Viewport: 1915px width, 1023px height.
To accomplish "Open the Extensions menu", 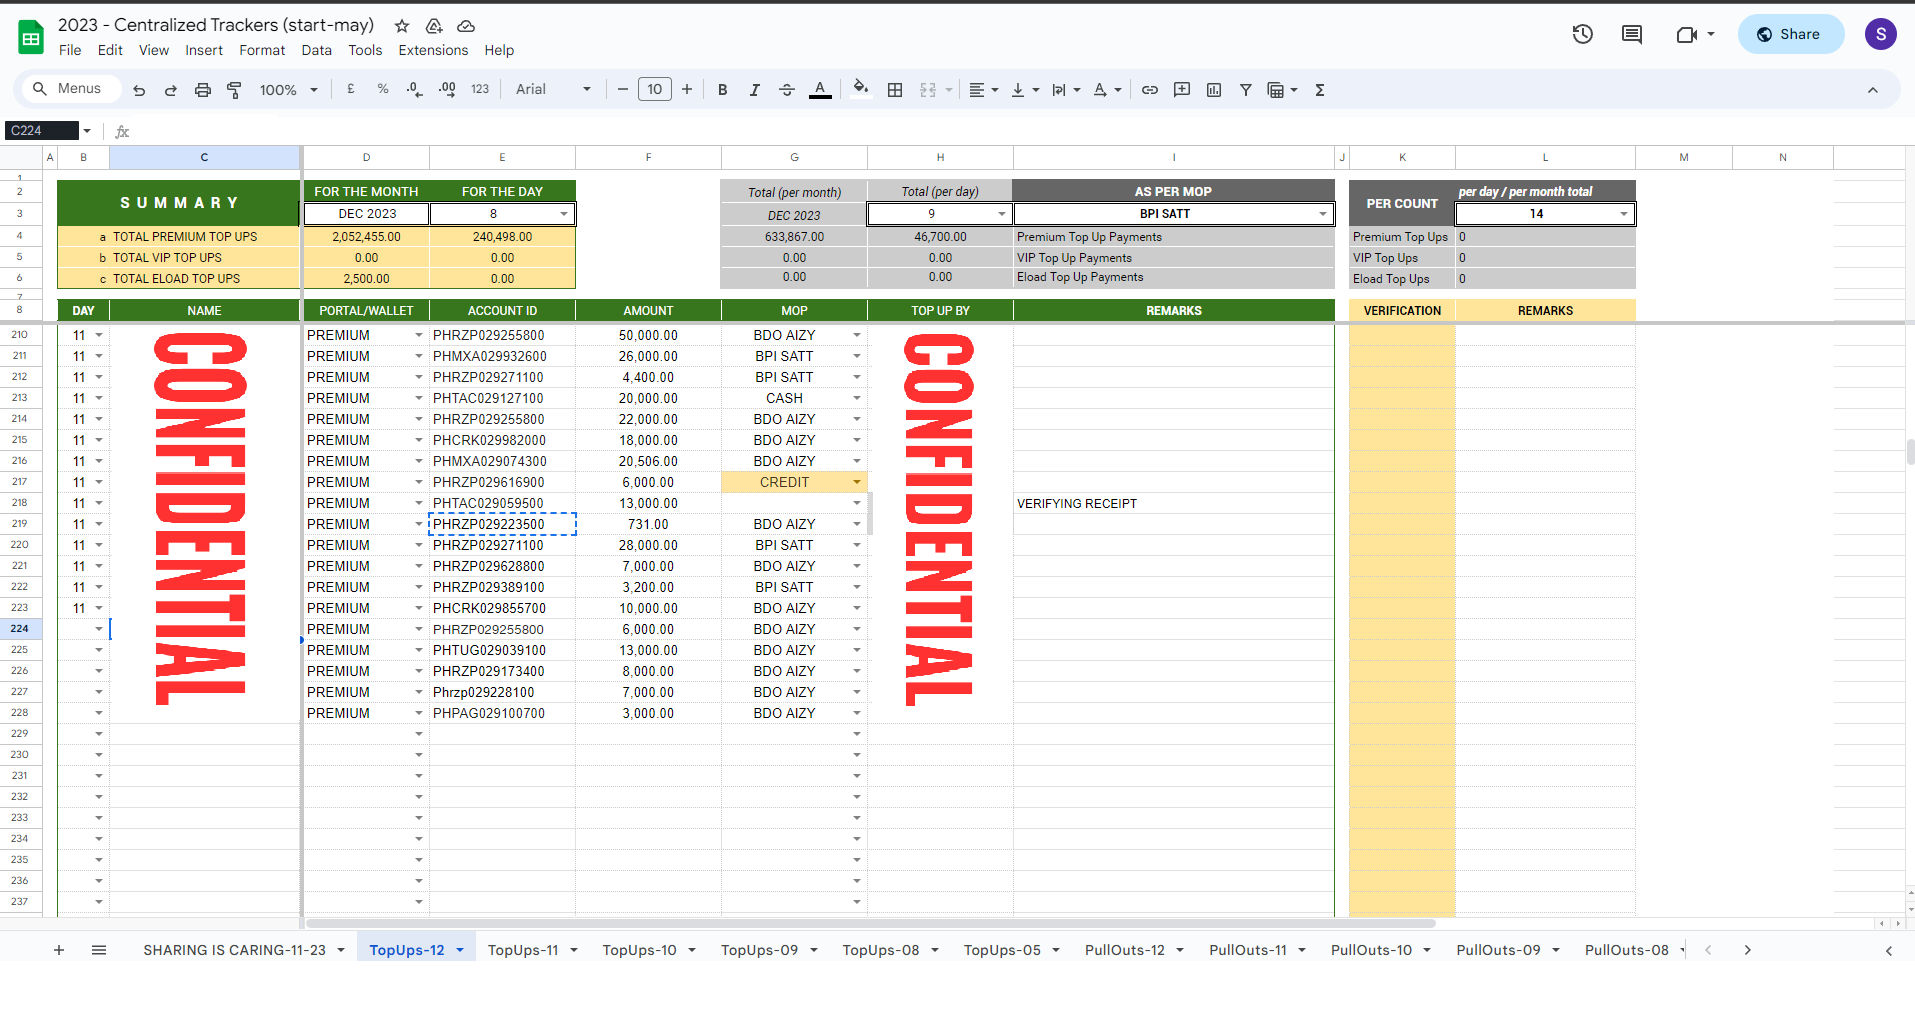I will [x=433, y=50].
